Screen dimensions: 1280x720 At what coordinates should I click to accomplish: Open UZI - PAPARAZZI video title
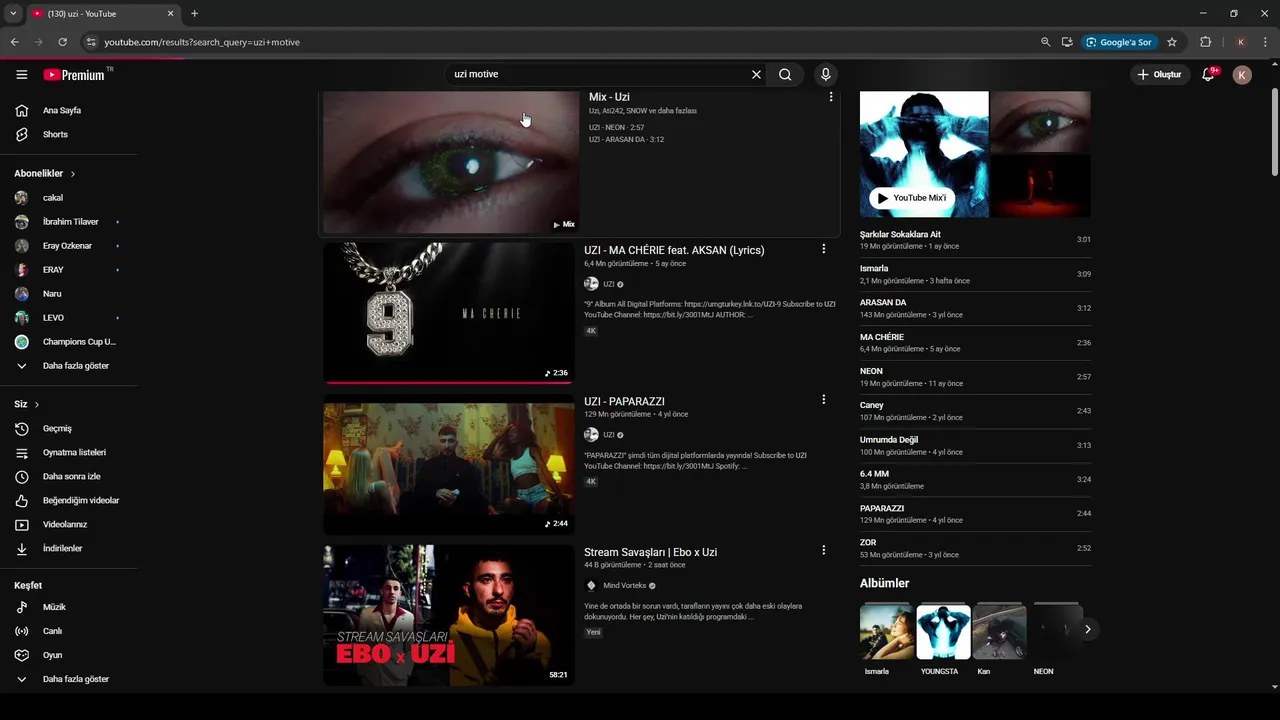tap(624, 401)
